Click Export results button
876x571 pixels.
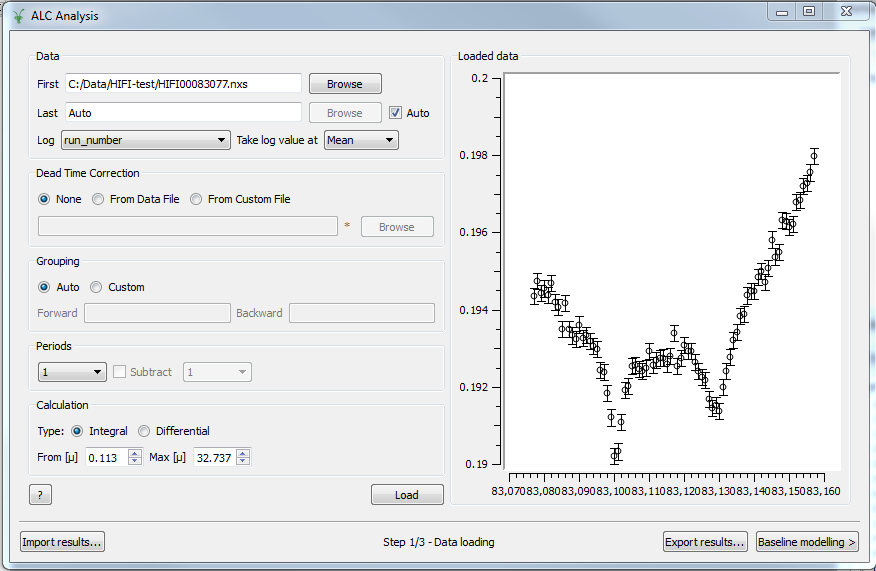click(705, 542)
